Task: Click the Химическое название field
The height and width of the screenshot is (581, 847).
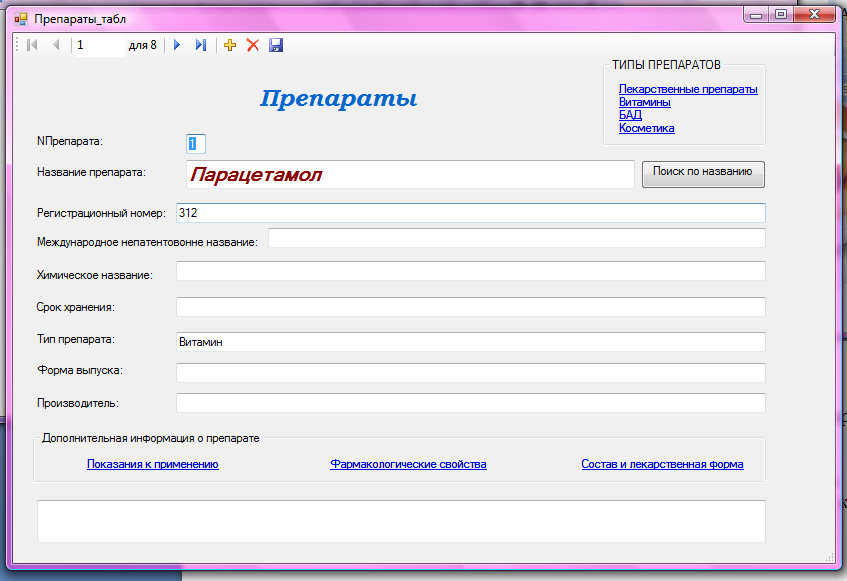Action: [x=470, y=271]
